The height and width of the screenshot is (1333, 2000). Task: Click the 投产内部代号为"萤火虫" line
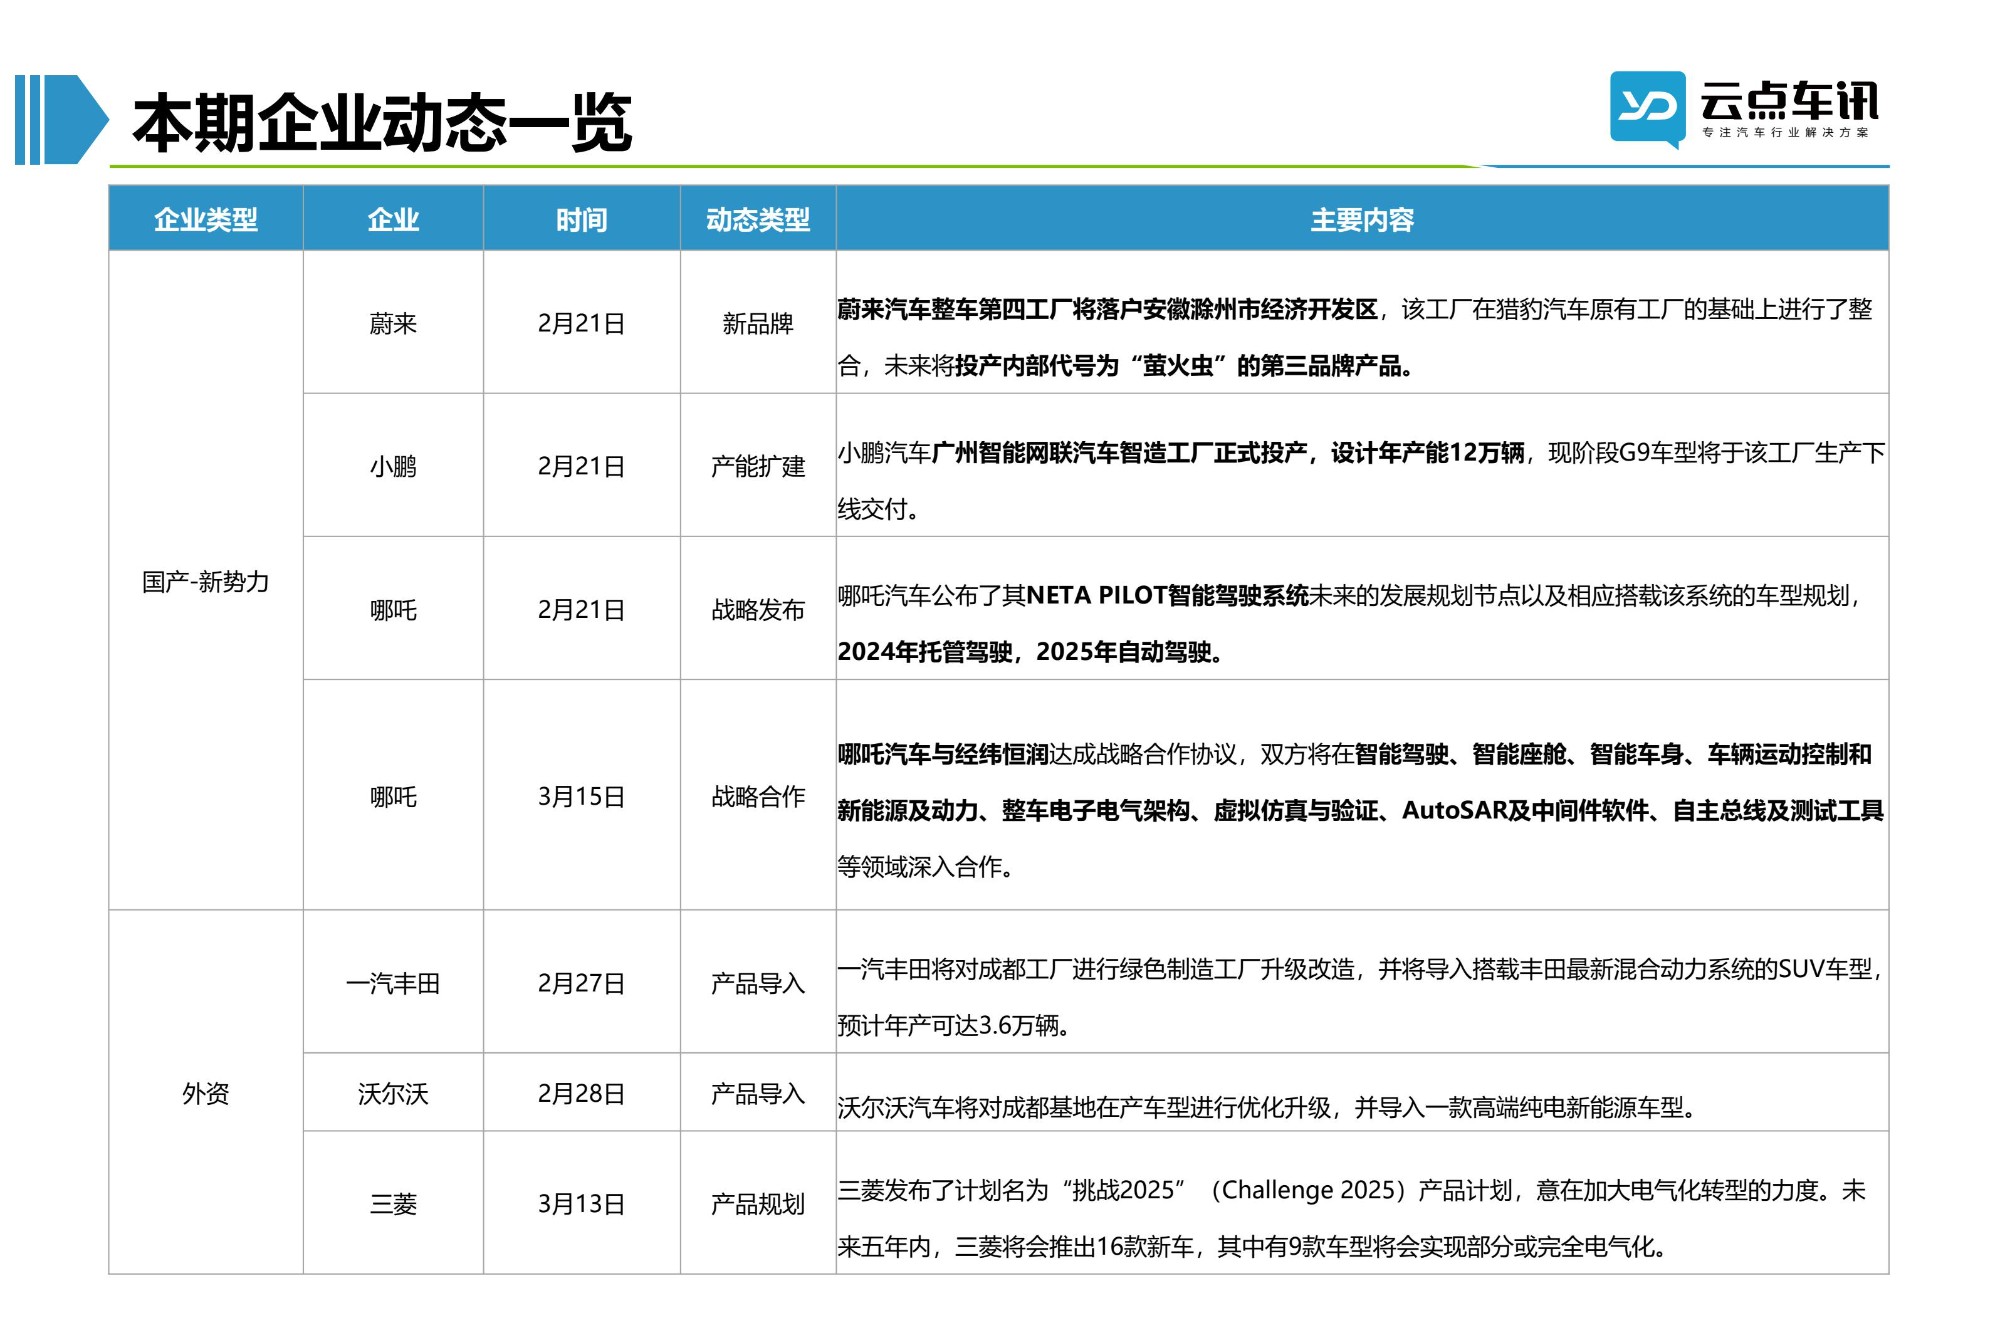coord(1127,365)
